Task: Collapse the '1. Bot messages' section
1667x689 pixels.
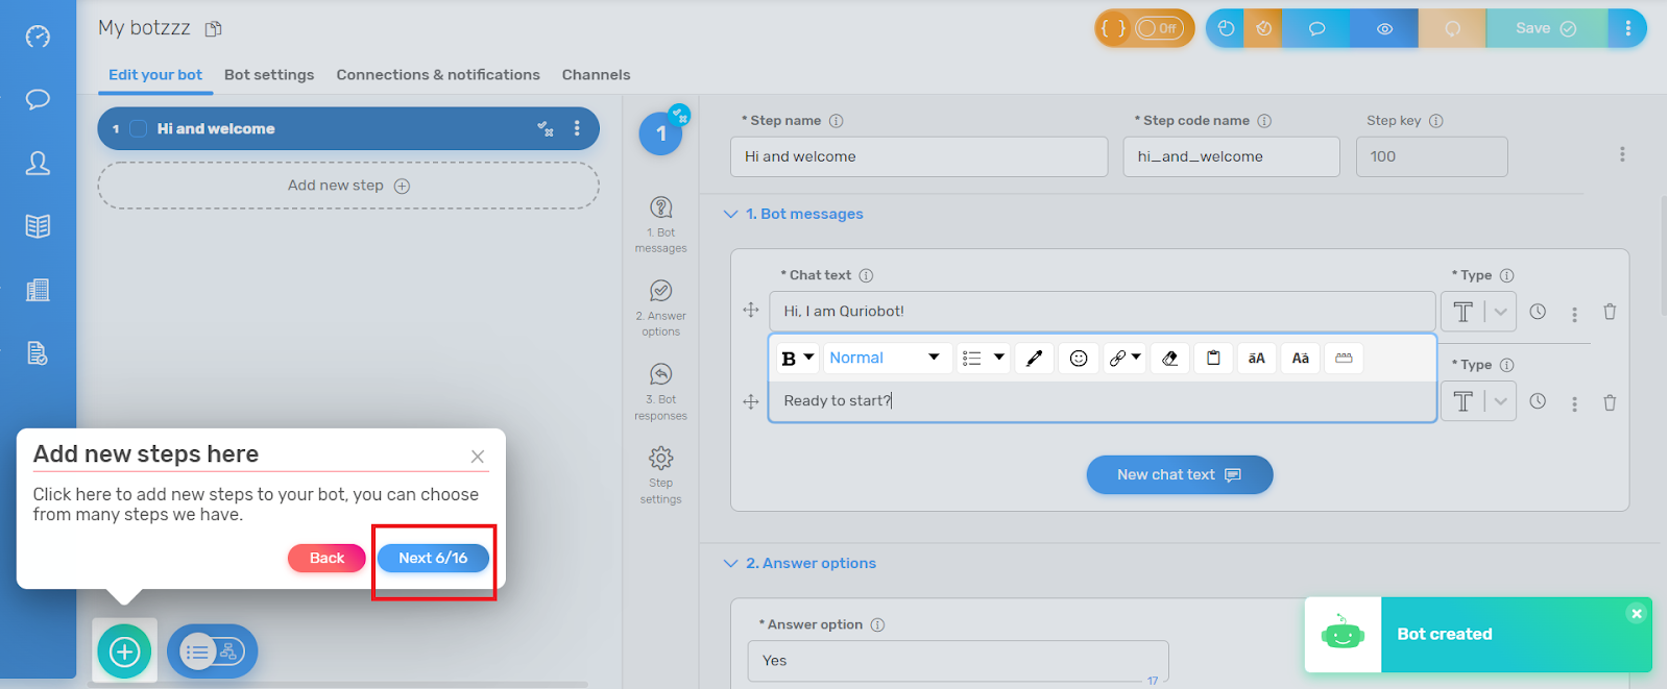Action: [730, 214]
